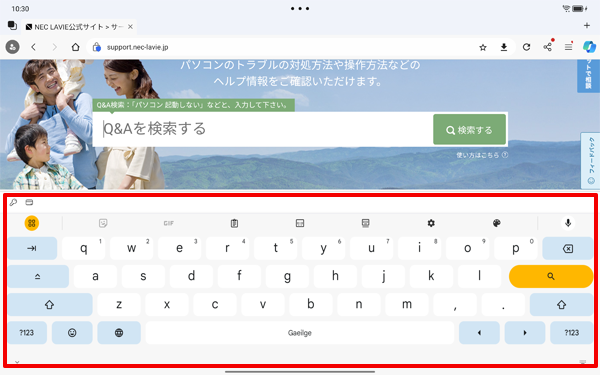600x375 pixels.
Task: Tap the g key
Action: [287, 276]
